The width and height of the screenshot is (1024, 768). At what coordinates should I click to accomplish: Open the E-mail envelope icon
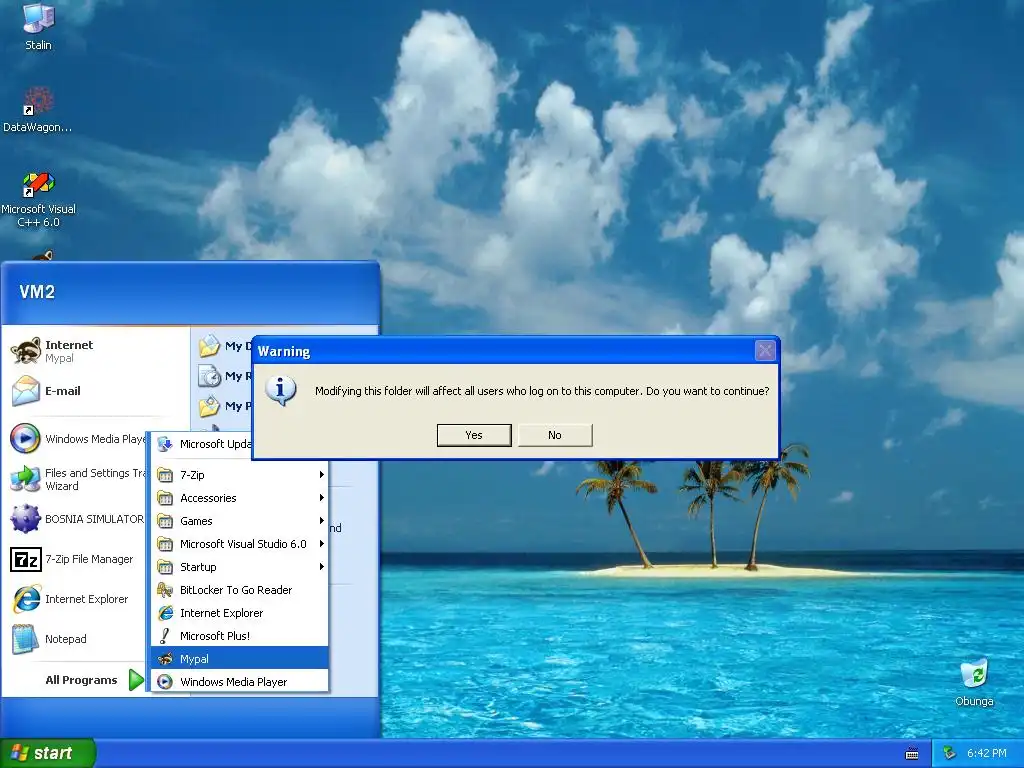(26, 391)
